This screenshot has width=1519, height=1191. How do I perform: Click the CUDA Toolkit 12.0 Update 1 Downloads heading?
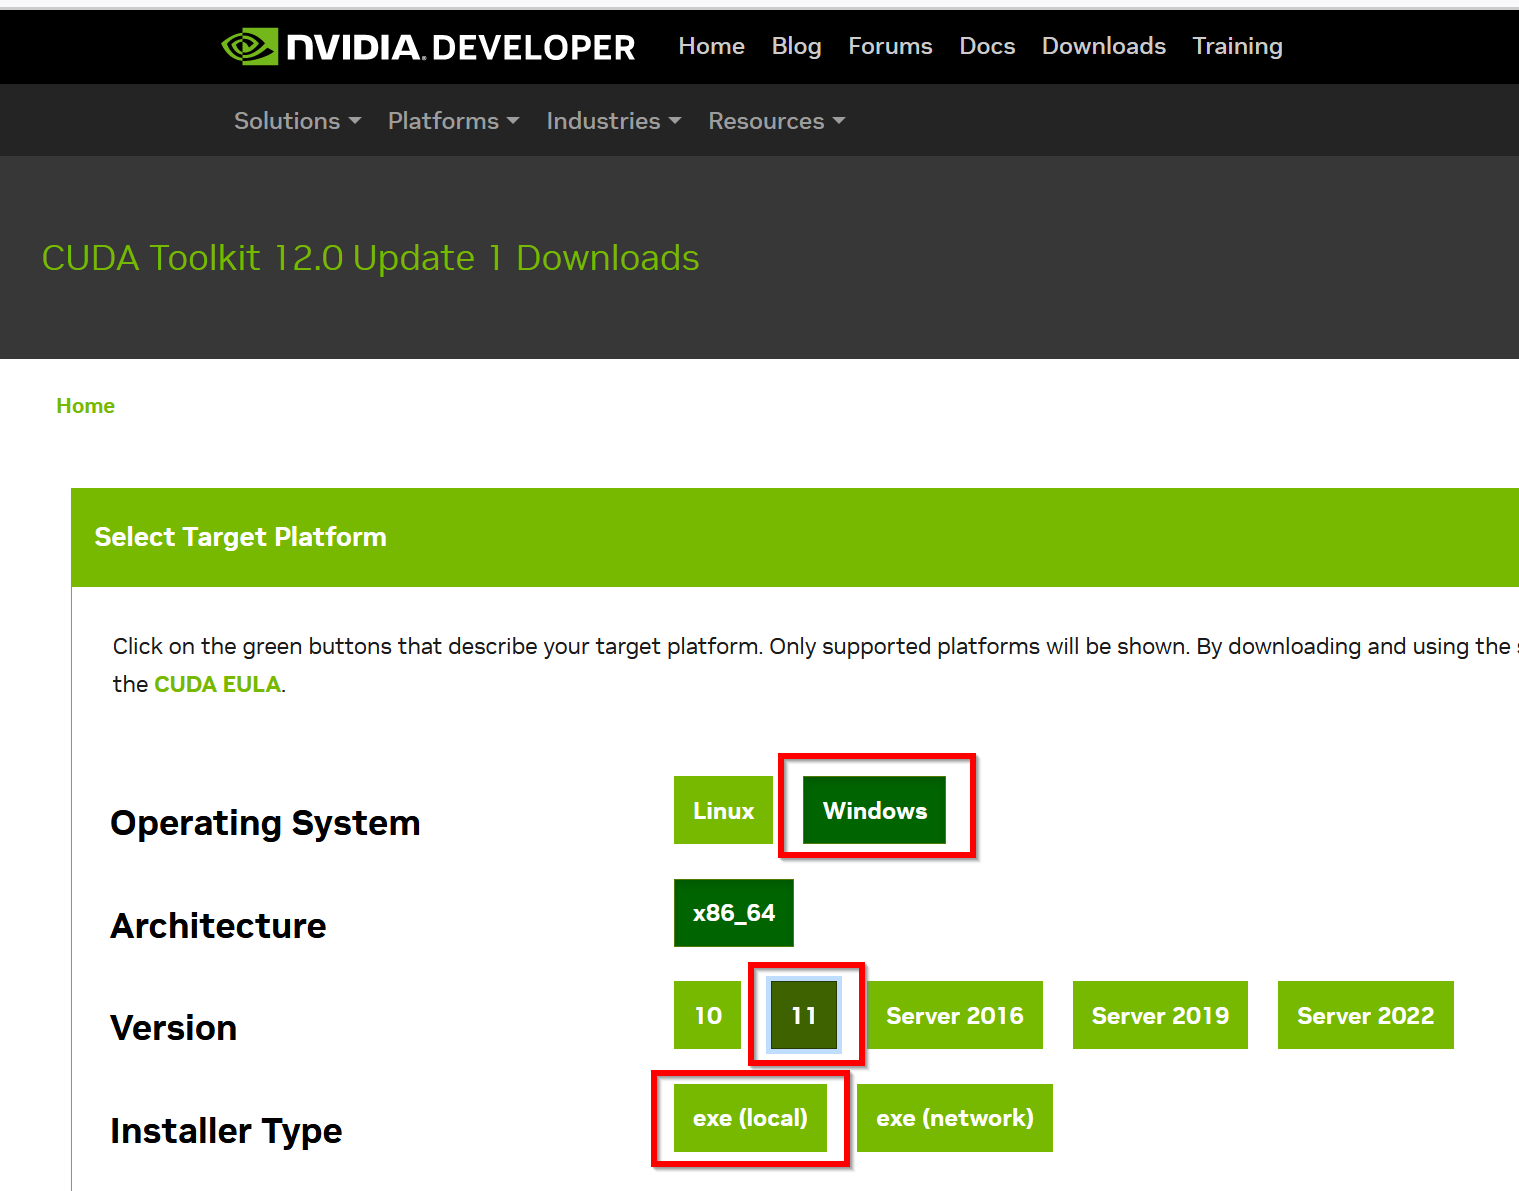tap(370, 258)
